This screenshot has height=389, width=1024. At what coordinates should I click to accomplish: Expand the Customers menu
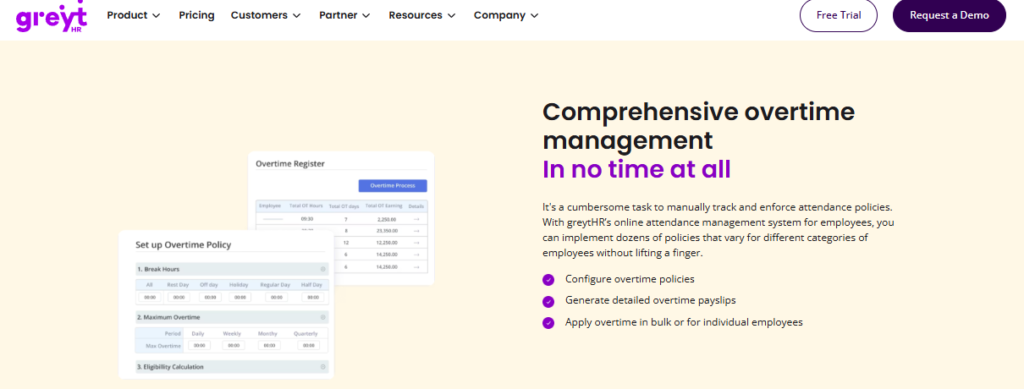(x=266, y=15)
